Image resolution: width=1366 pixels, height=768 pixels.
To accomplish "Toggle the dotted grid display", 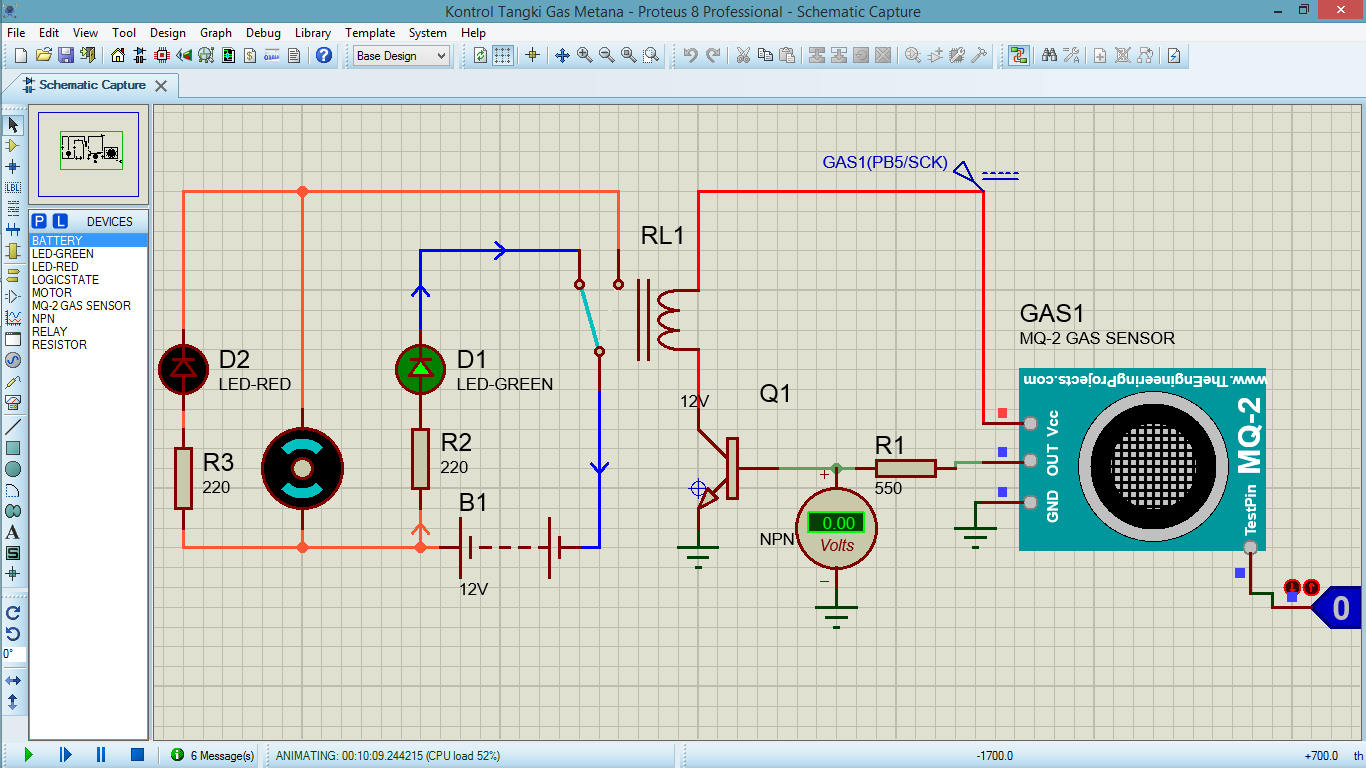I will pyautogui.click(x=502, y=56).
